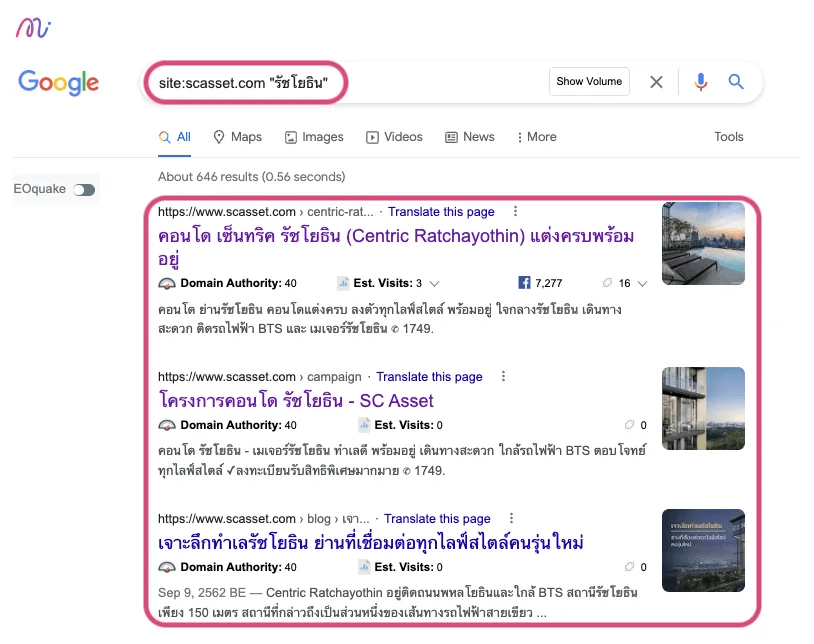Click the Show Volume button
814x644 pixels.
(x=589, y=81)
